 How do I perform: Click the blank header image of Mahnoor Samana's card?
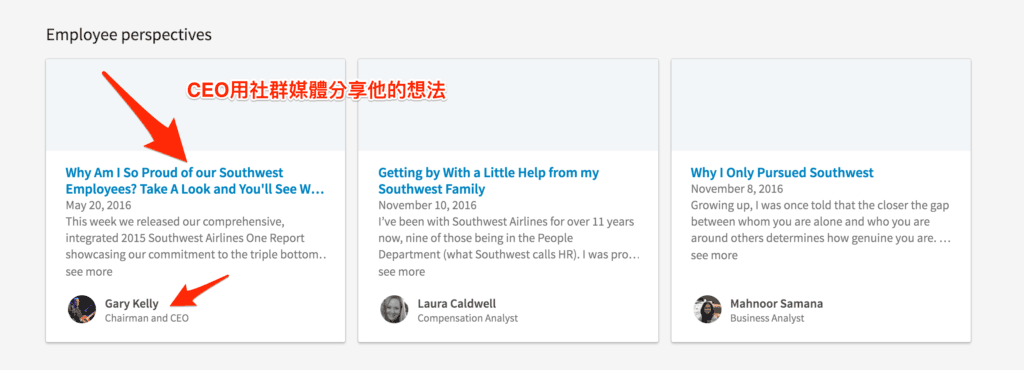(821, 105)
